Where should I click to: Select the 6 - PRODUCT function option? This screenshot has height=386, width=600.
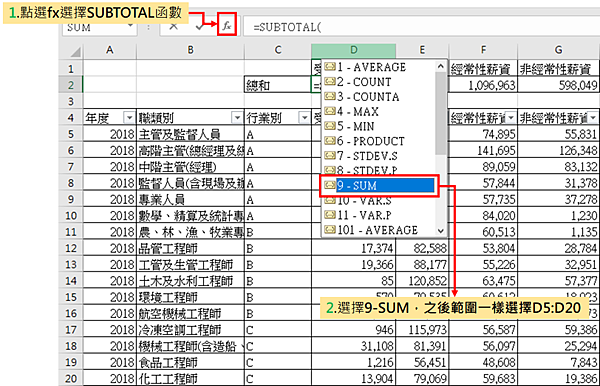(378, 141)
